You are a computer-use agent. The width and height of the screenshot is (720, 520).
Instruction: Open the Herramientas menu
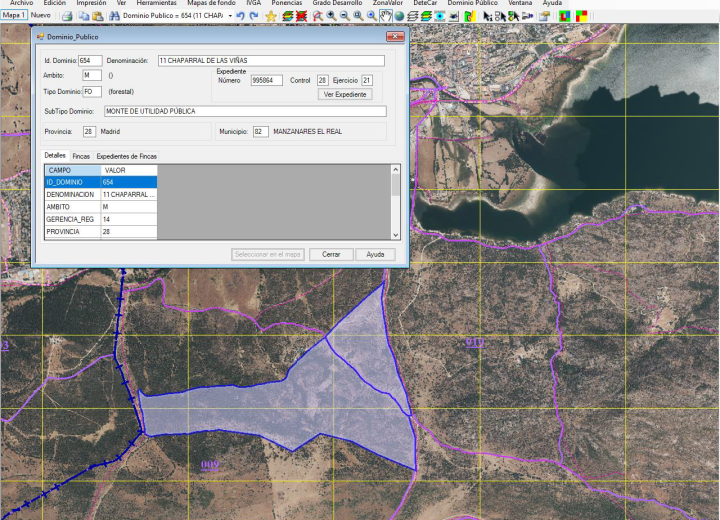click(157, 3)
